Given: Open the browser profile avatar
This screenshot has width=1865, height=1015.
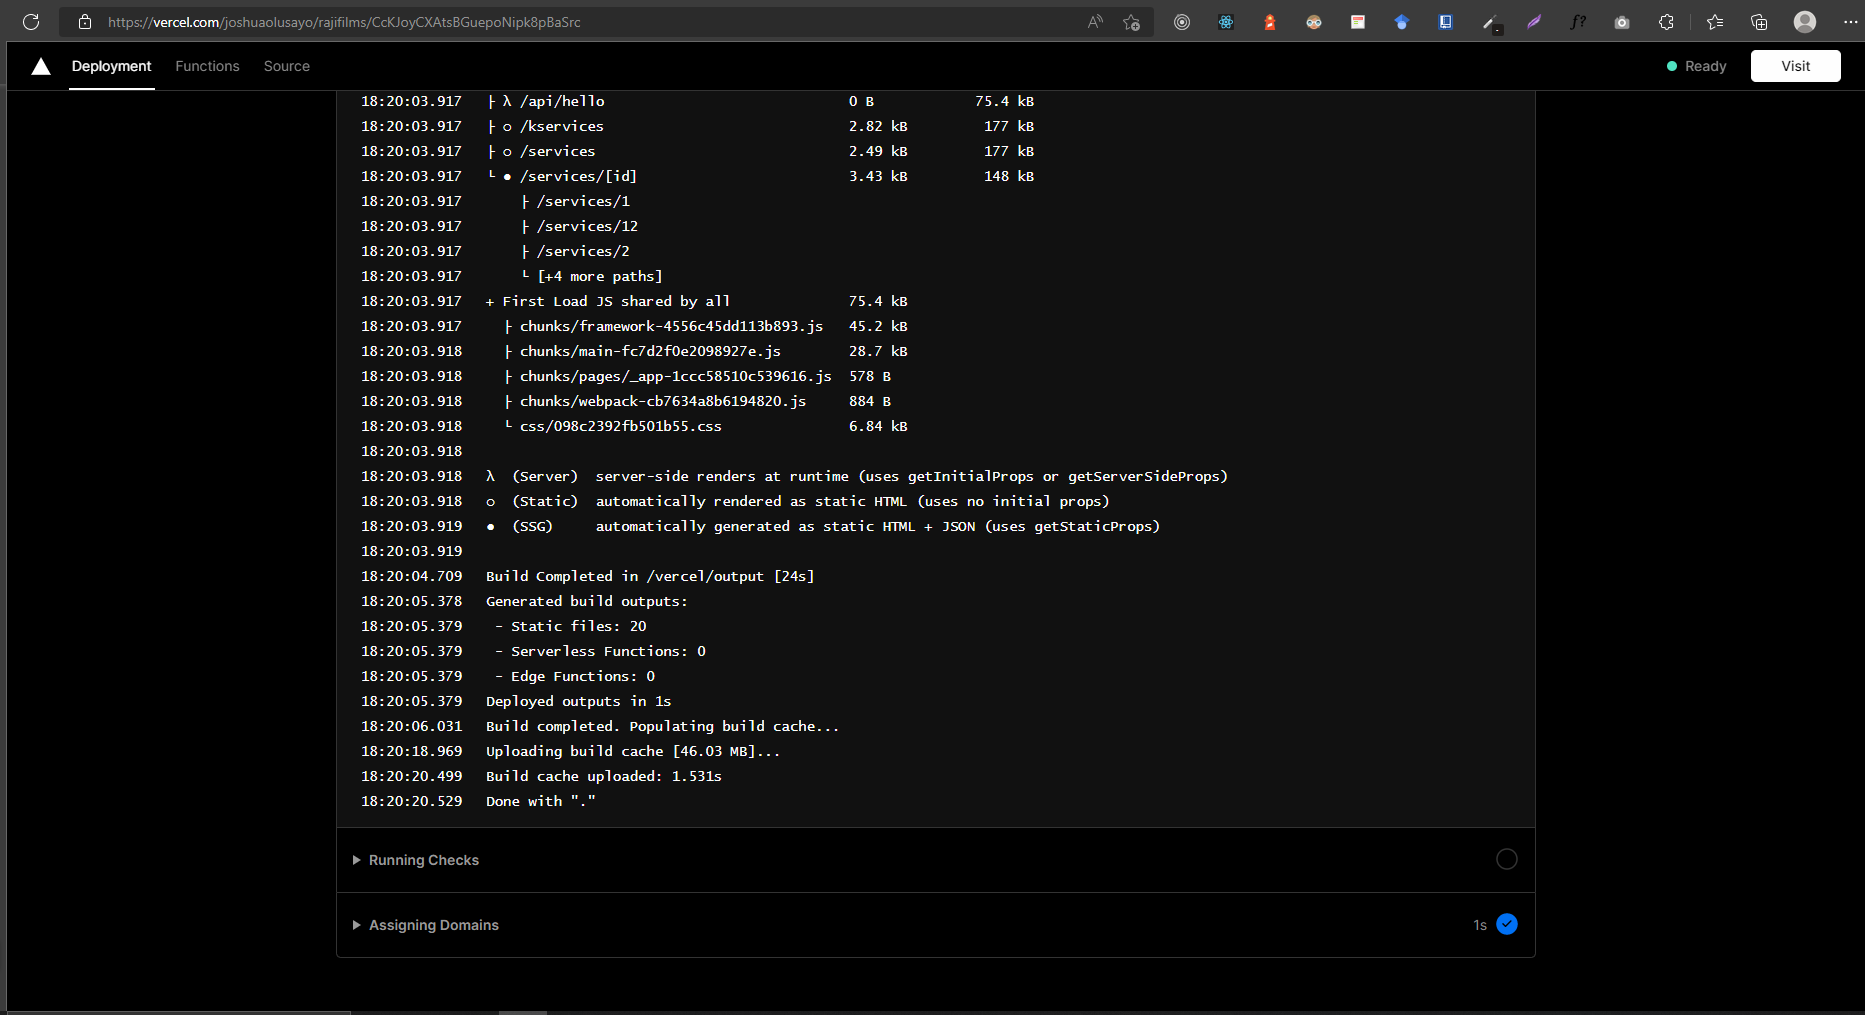Looking at the screenshot, I should point(1805,21).
